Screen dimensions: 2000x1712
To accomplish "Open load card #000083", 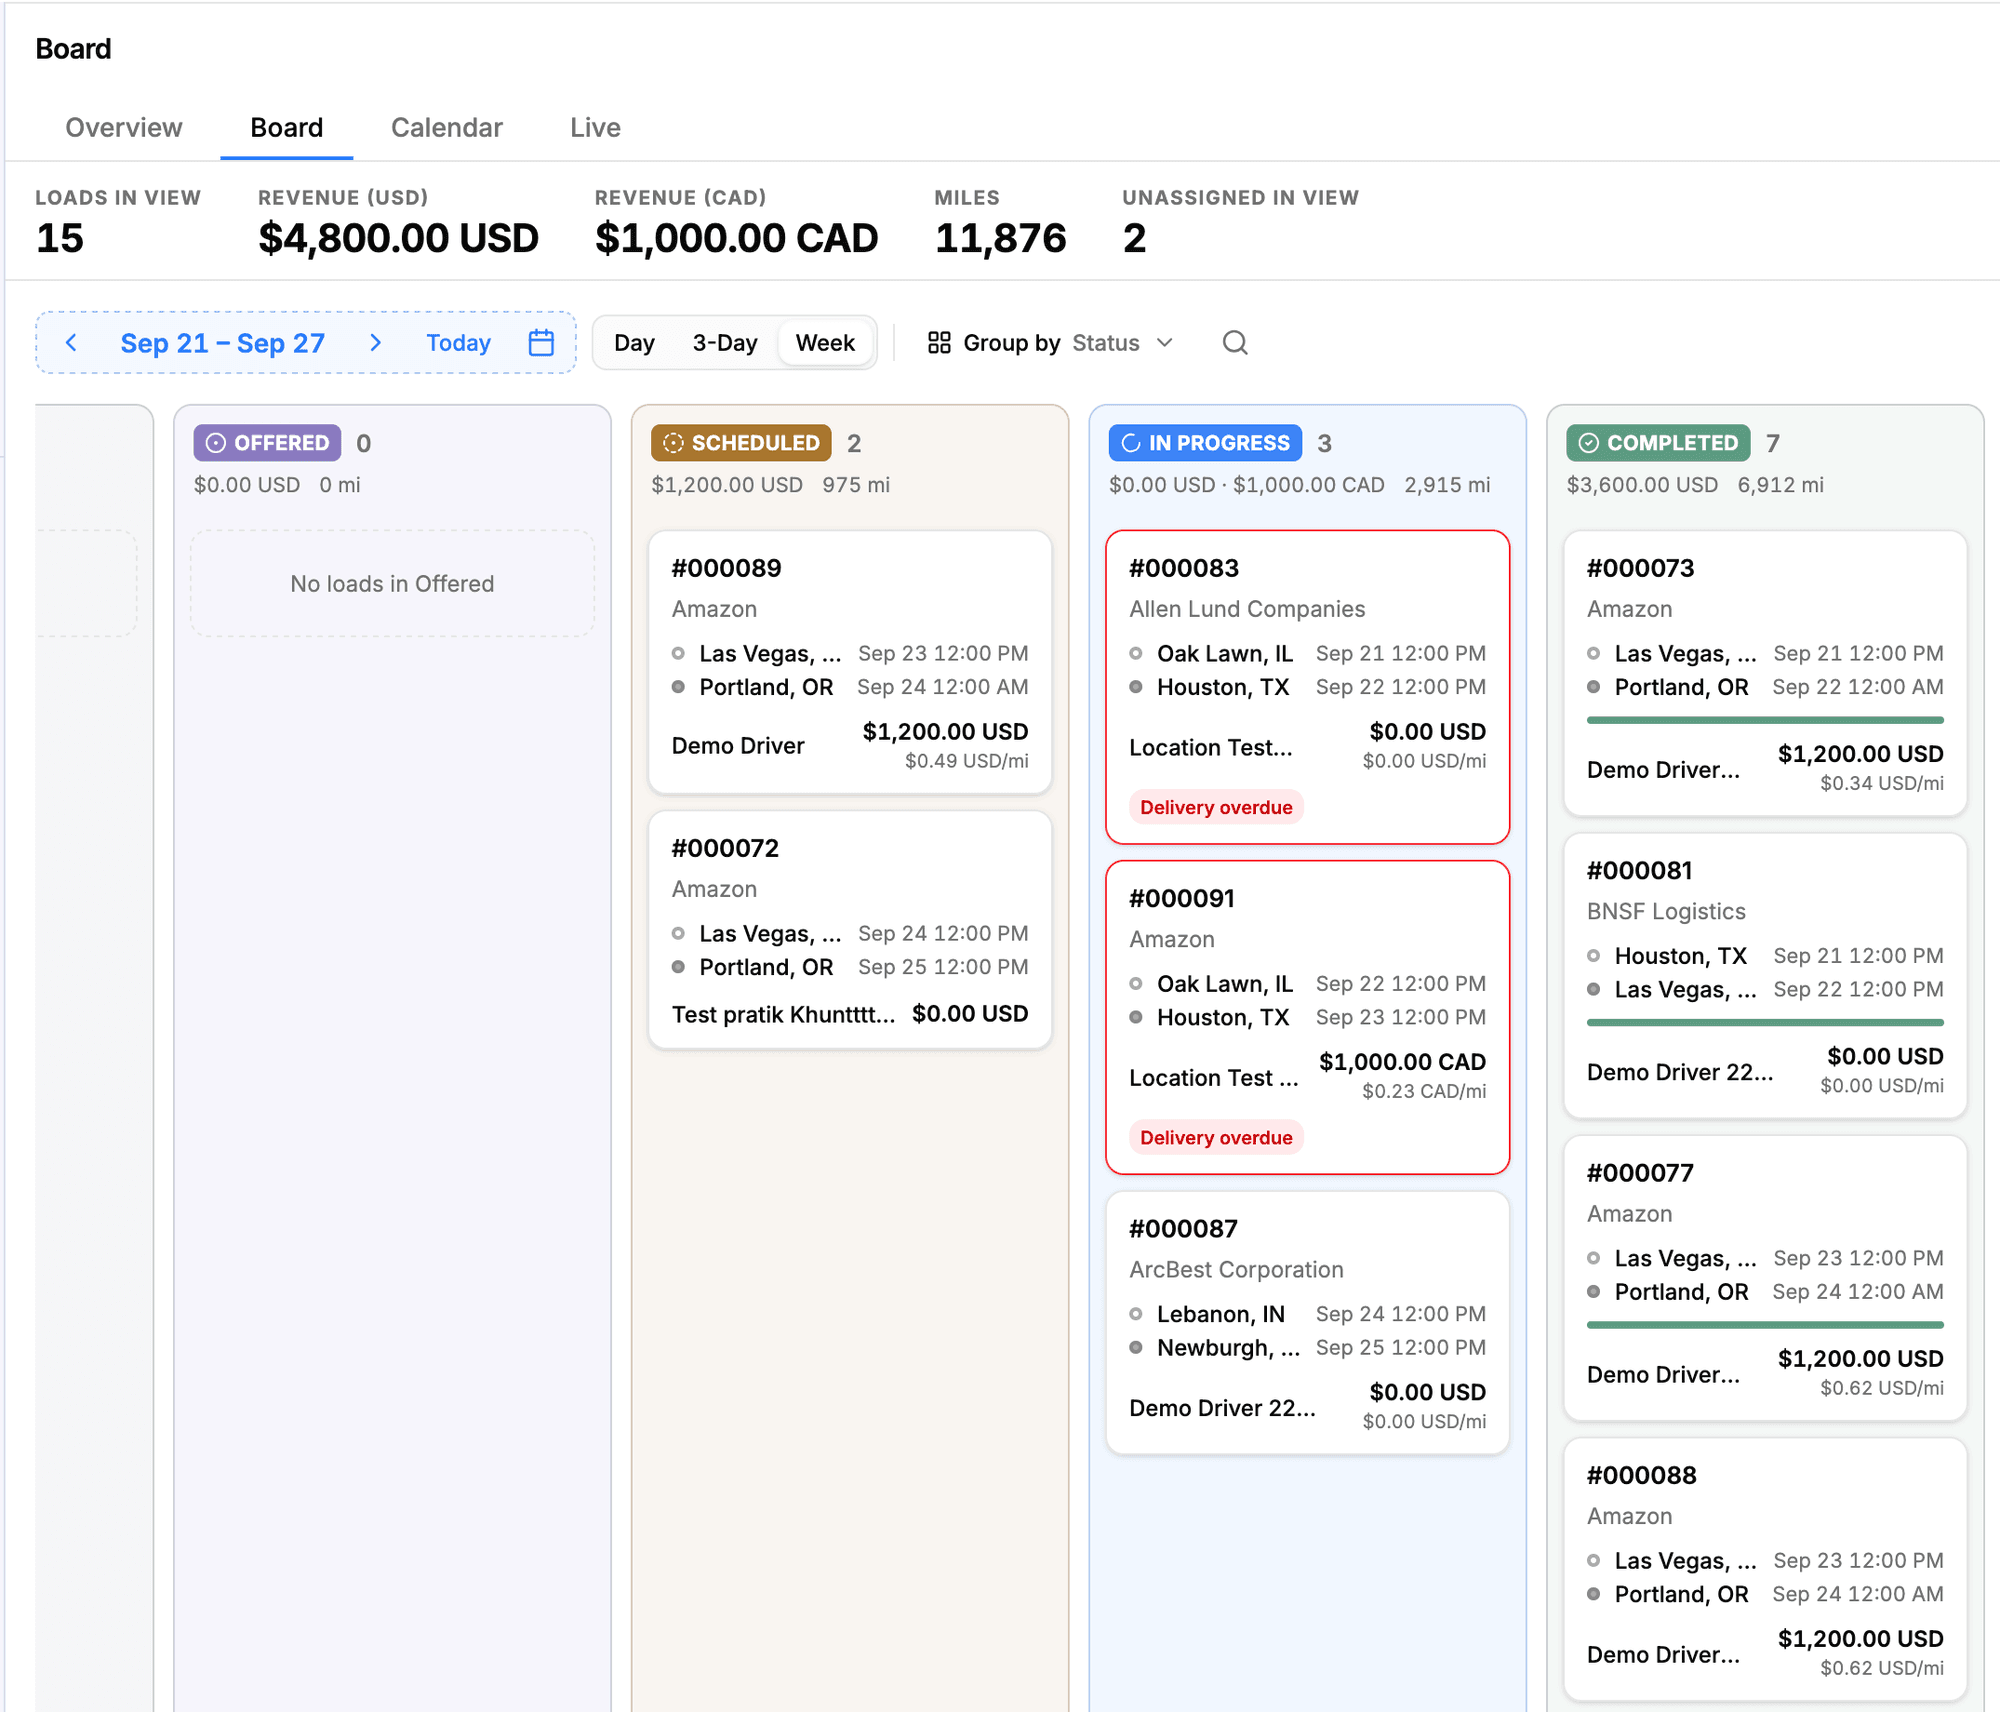I will [x=1307, y=687].
